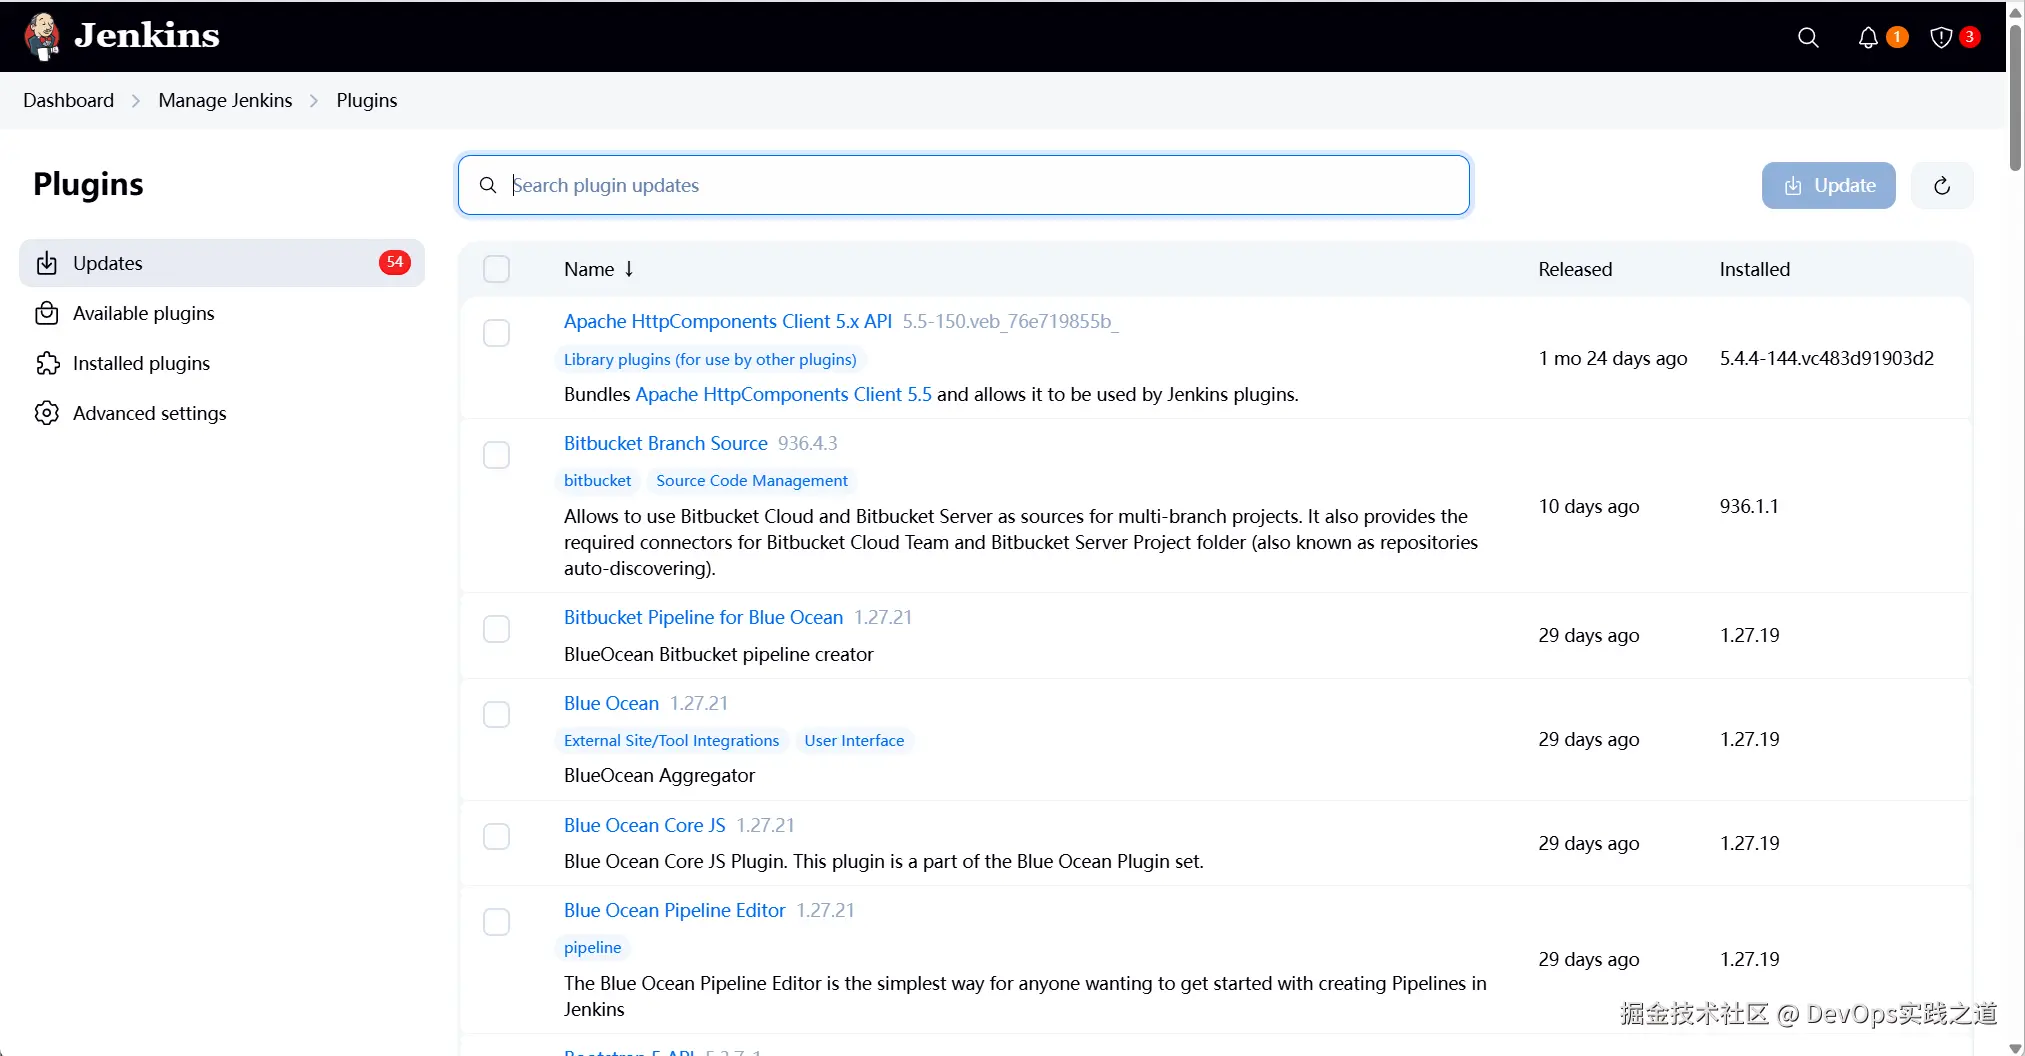Click the Update button
Image resolution: width=2025 pixels, height=1056 pixels.
(1829, 185)
